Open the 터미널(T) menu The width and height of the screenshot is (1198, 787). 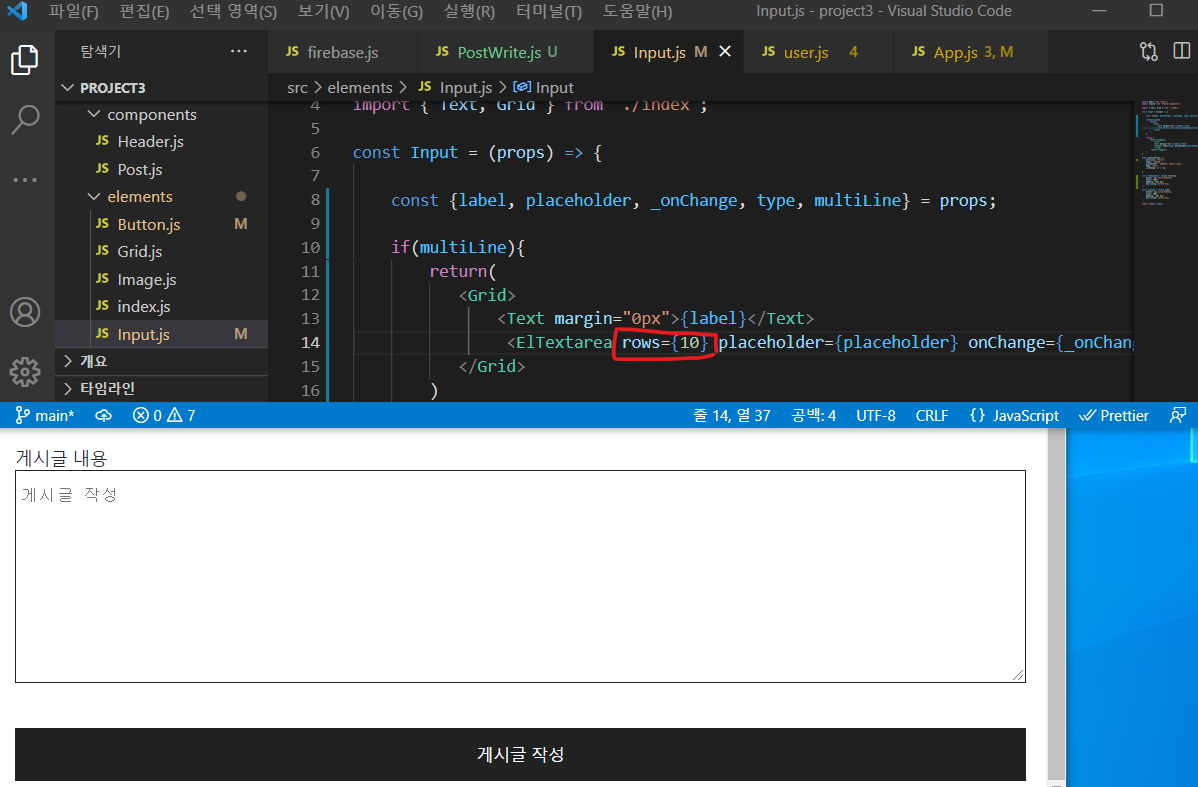coord(549,11)
